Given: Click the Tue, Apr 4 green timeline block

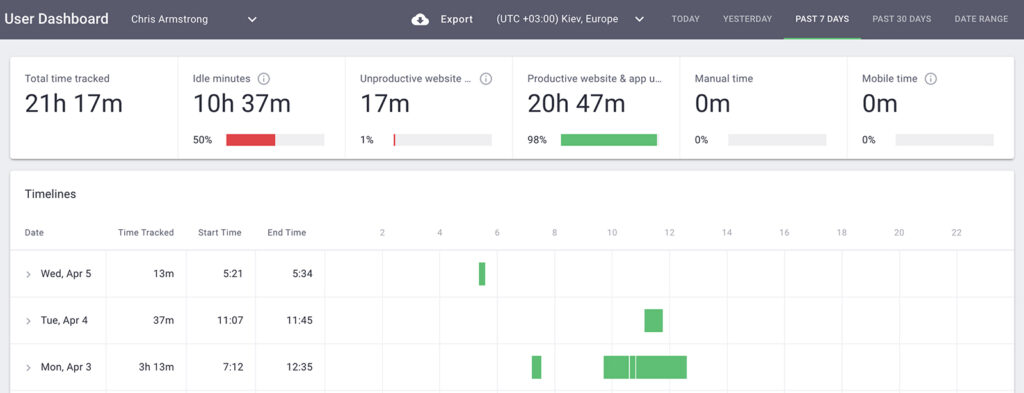Looking at the screenshot, I should point(654,321).
